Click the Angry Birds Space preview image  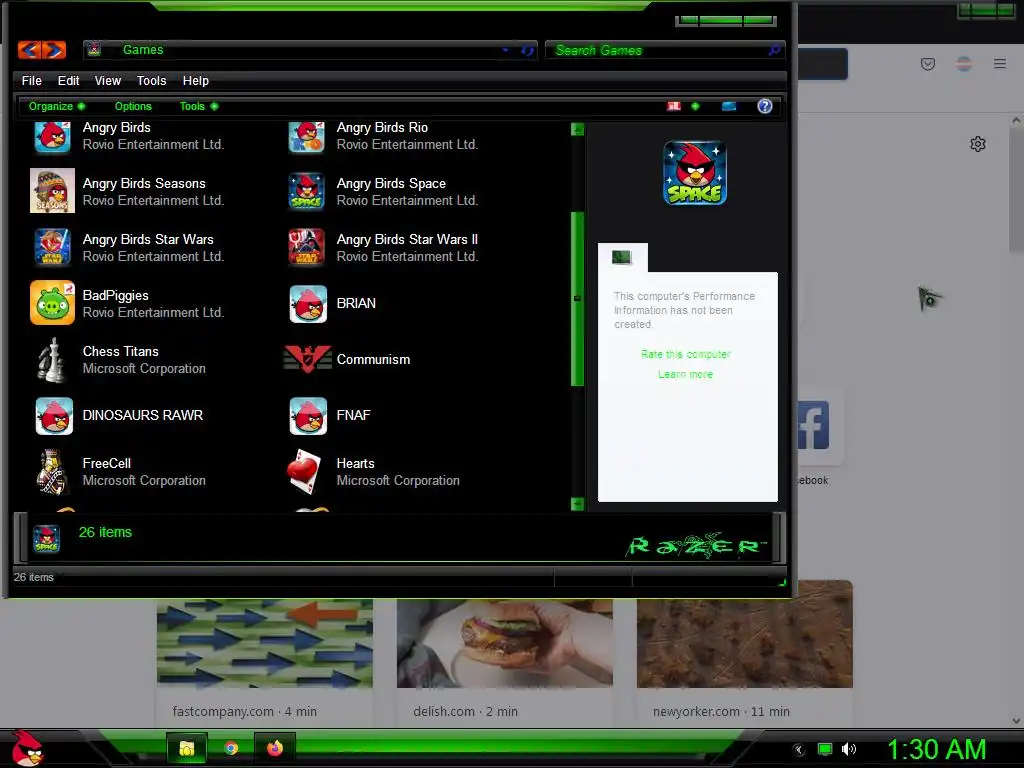coord(695,173)
